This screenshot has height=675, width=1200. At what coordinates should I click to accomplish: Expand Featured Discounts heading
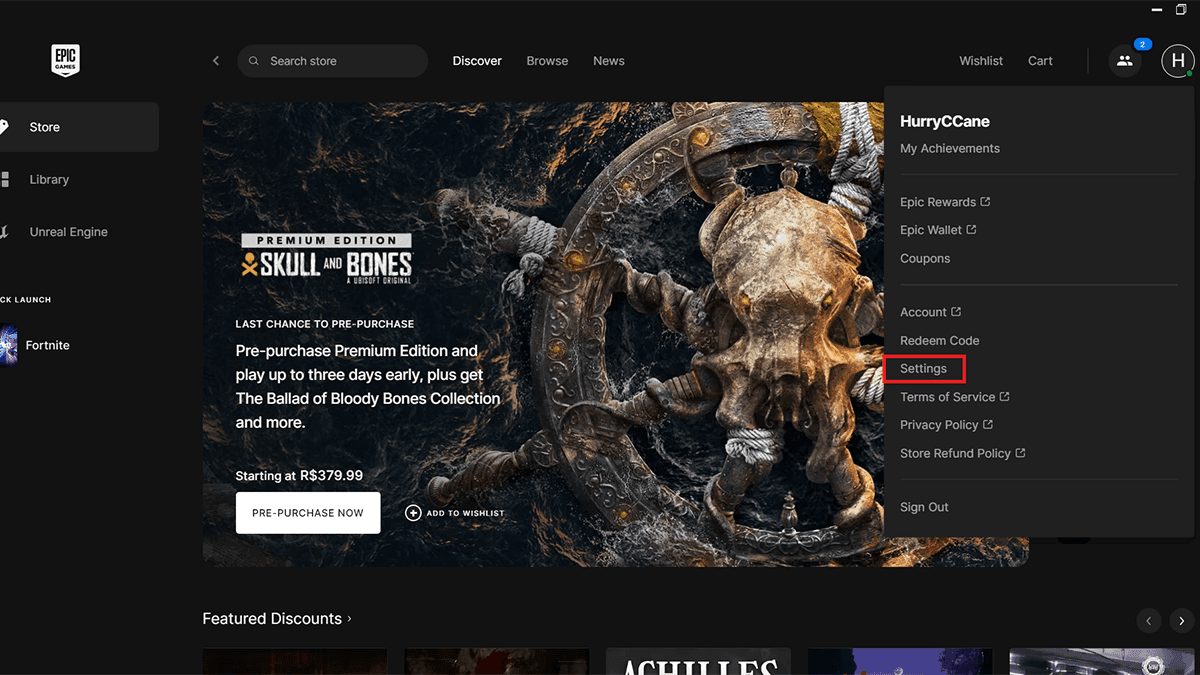277,619
